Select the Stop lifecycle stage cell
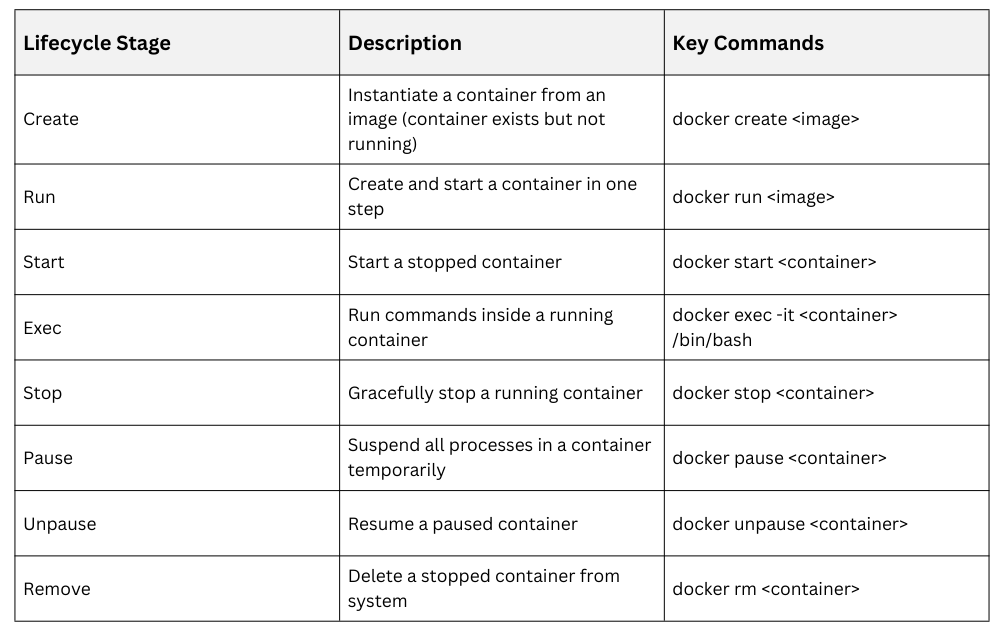This screenshot has width=1000, height=625. [43, 393]
